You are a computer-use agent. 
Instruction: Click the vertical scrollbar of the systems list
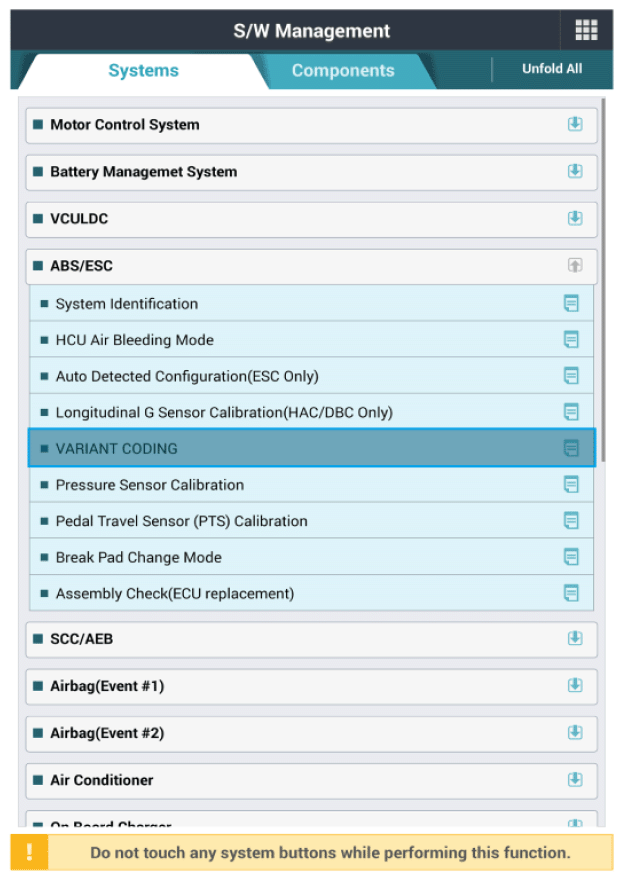point(603,279)
